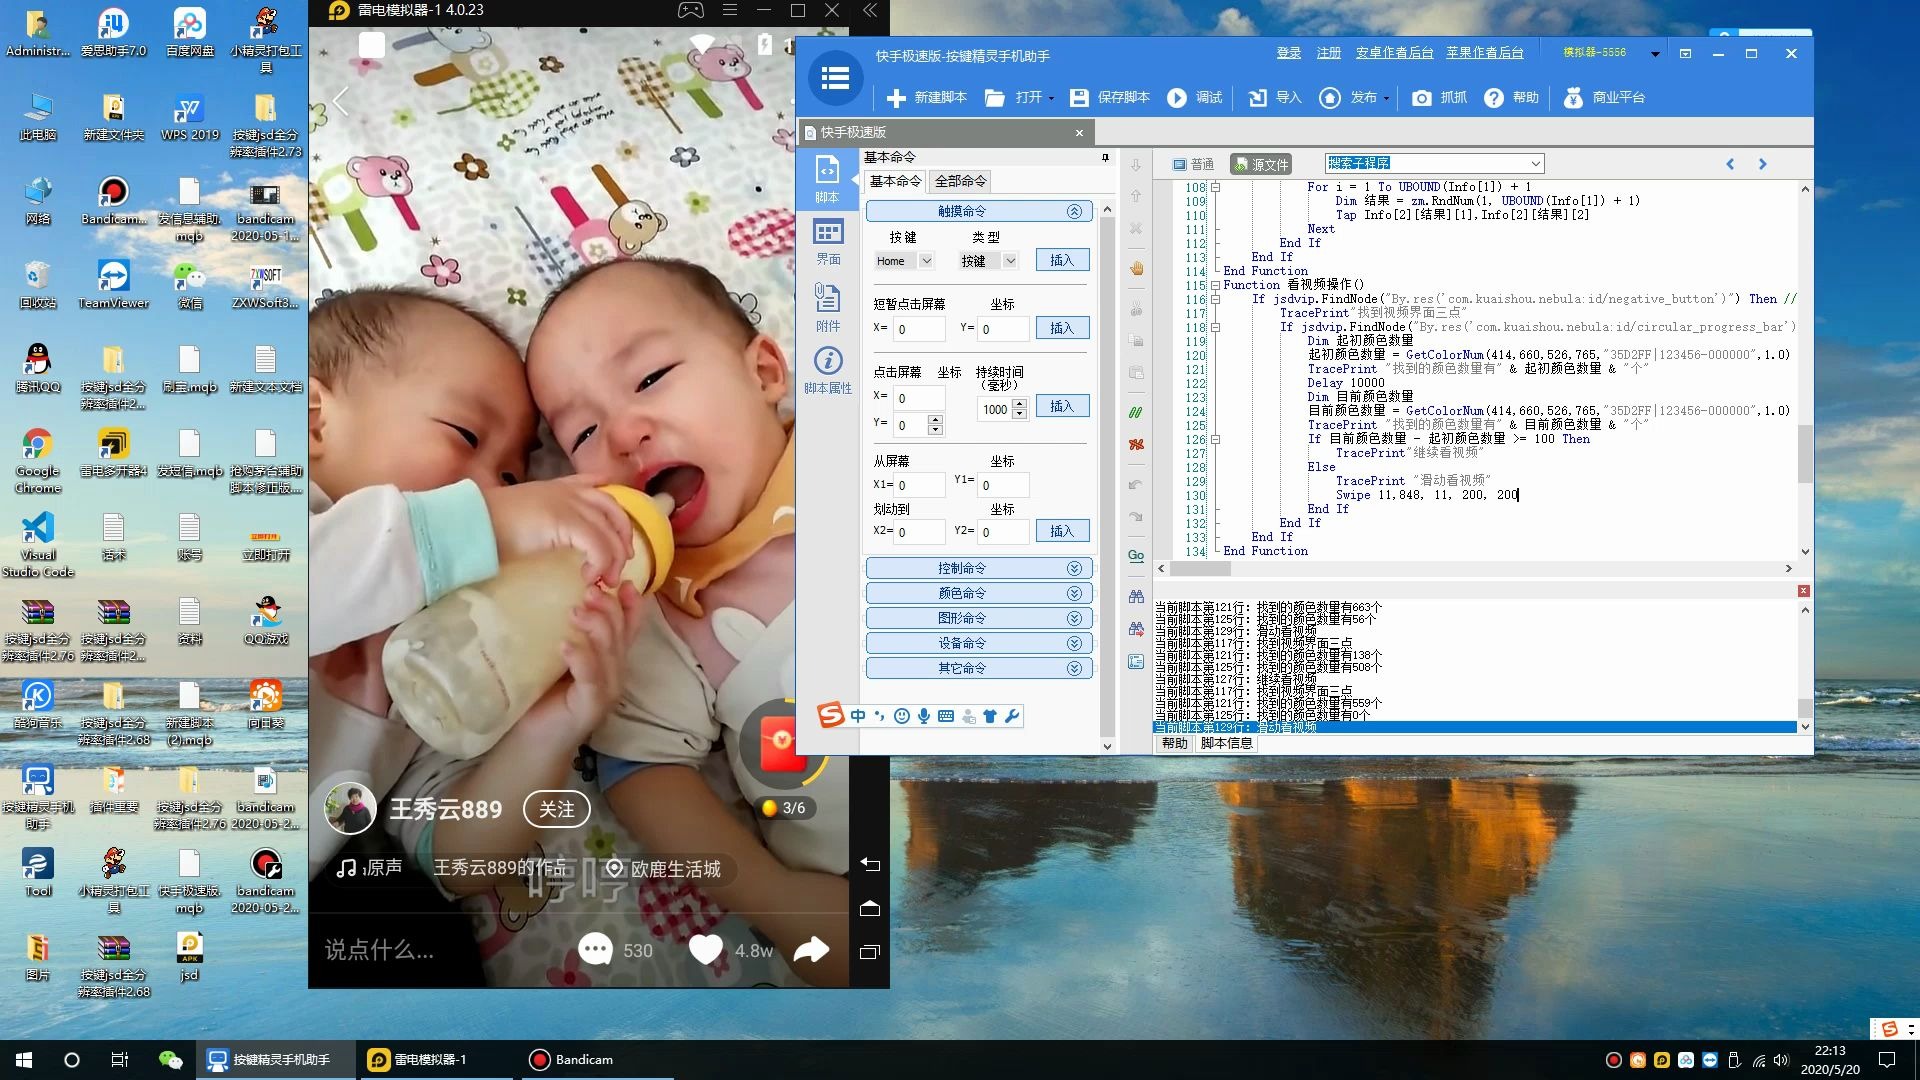Expand 颜色命令 section in command panel
The width and height of the screenshot is (1920, 1080).
[x=975, y=592]
